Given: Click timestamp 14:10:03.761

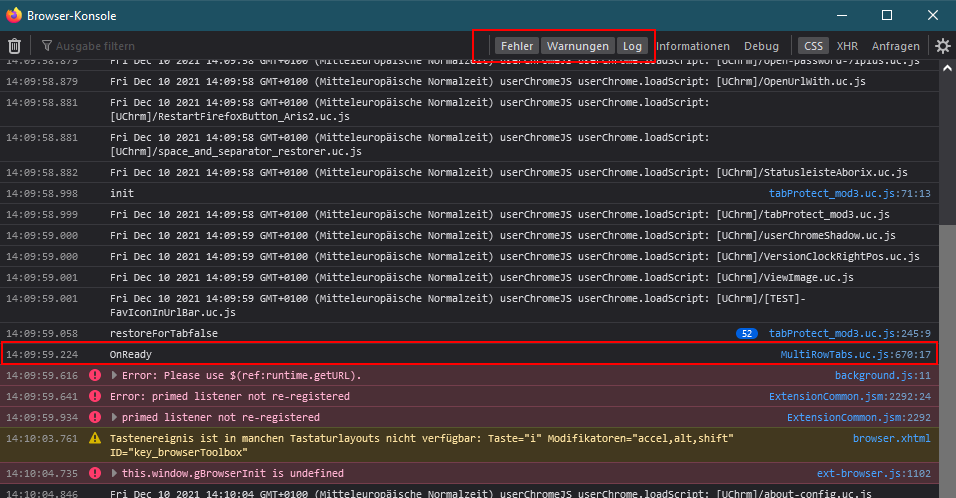Looking at the screenshot, I should coord(42,438).
